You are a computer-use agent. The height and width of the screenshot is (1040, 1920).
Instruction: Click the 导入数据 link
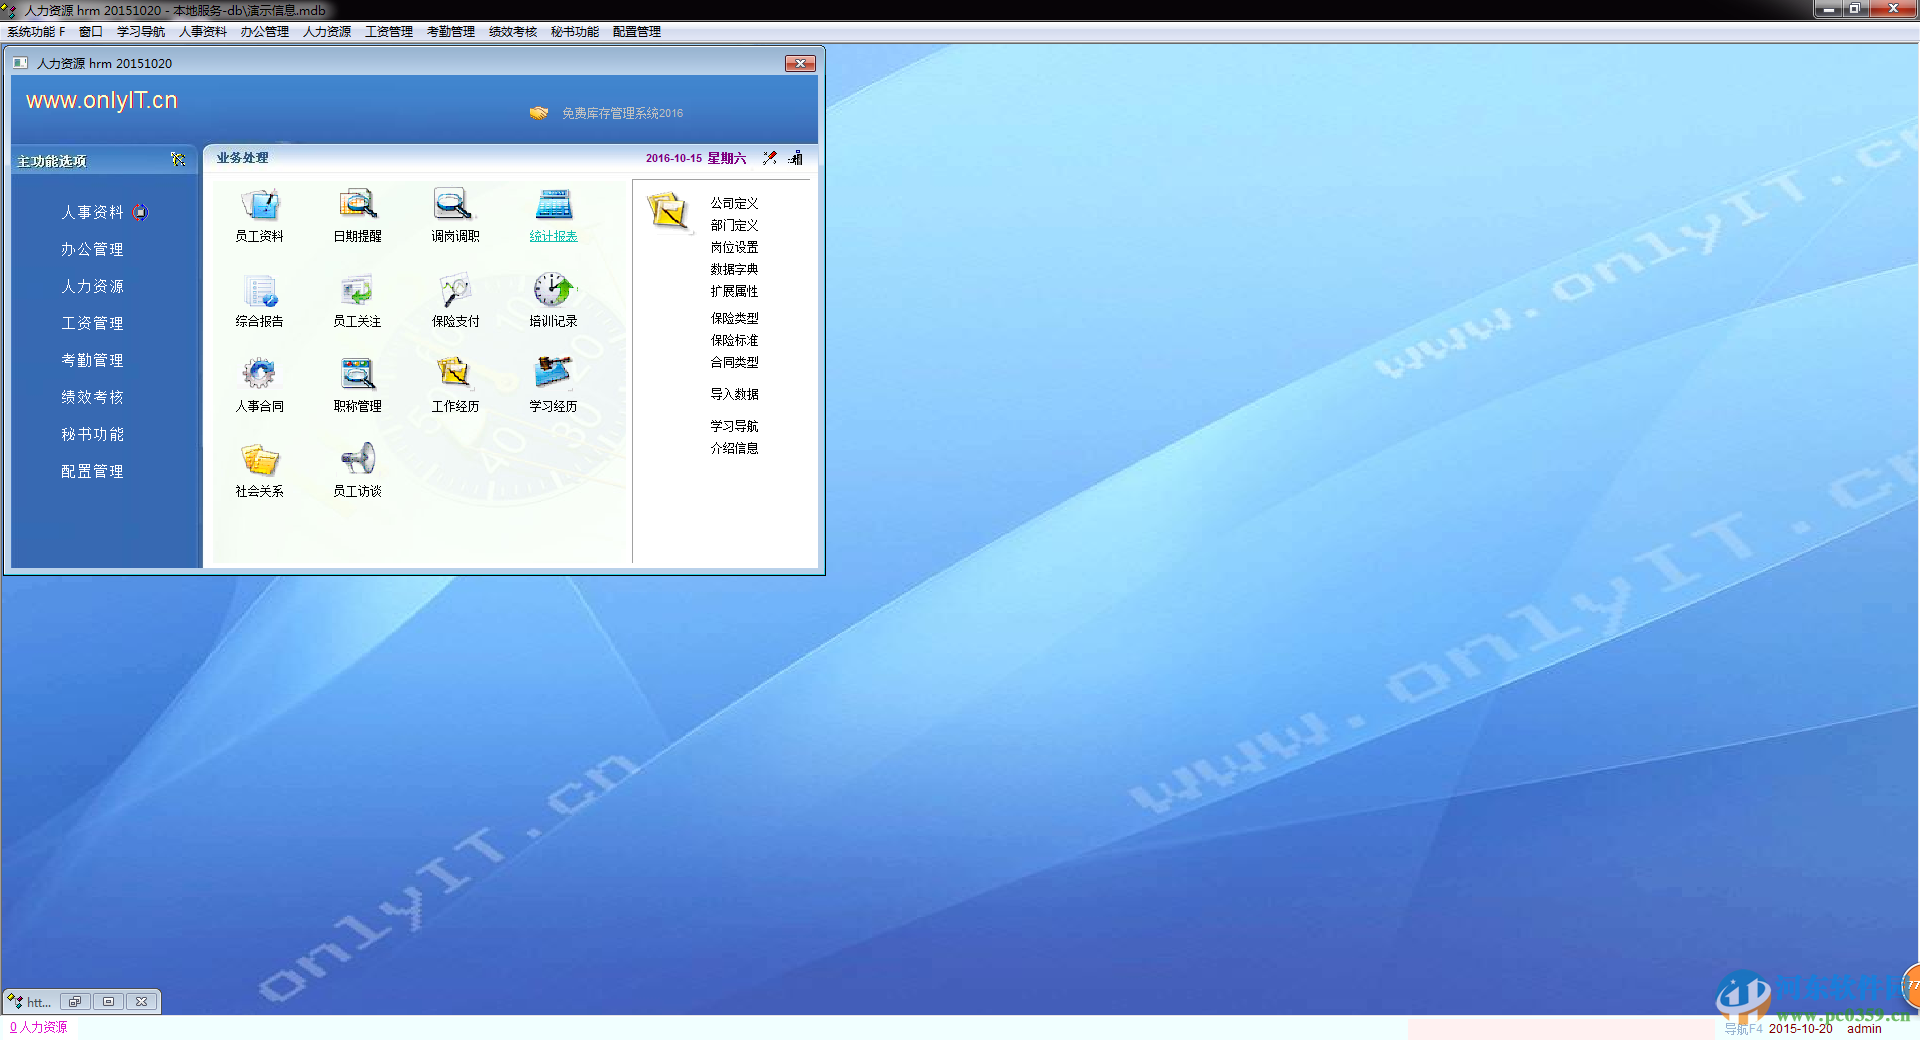pos(735,394)
